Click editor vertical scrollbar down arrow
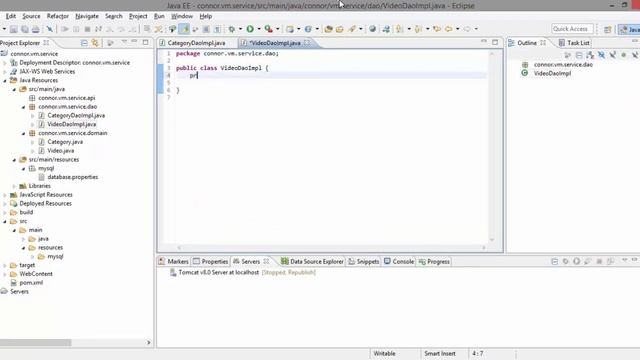Image resolution: width=640 pixels, height=360 pixels. [492, 240]
